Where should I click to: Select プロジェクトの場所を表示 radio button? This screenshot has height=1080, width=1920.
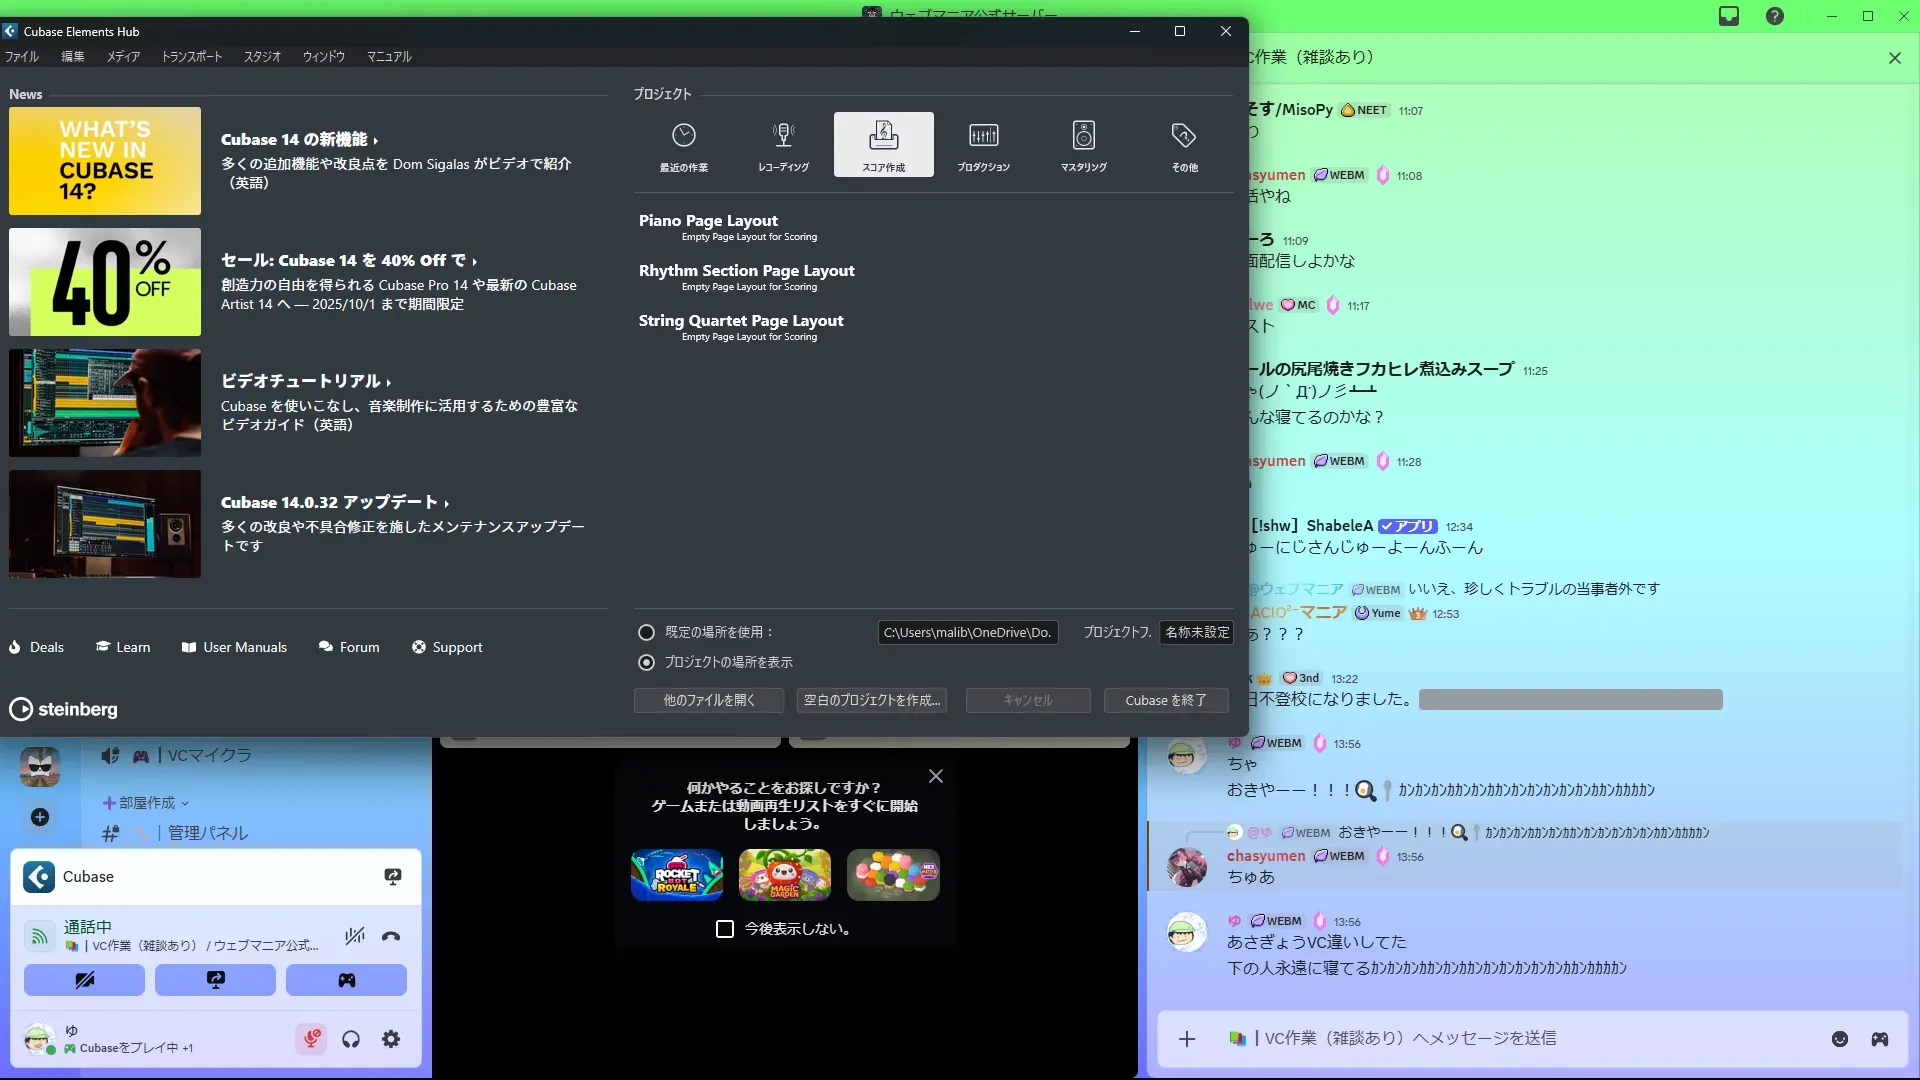point(646,662)
